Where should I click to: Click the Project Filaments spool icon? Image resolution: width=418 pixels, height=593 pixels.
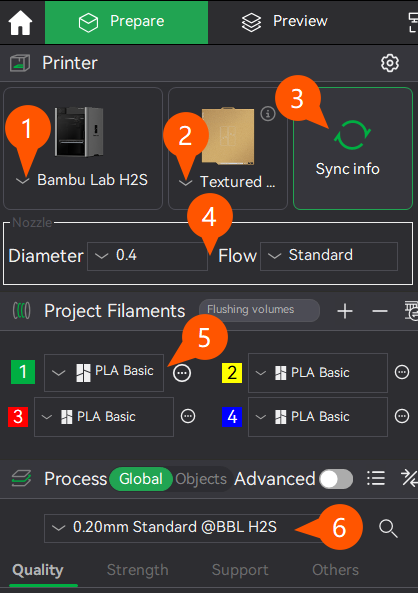(x=22, y=311)
